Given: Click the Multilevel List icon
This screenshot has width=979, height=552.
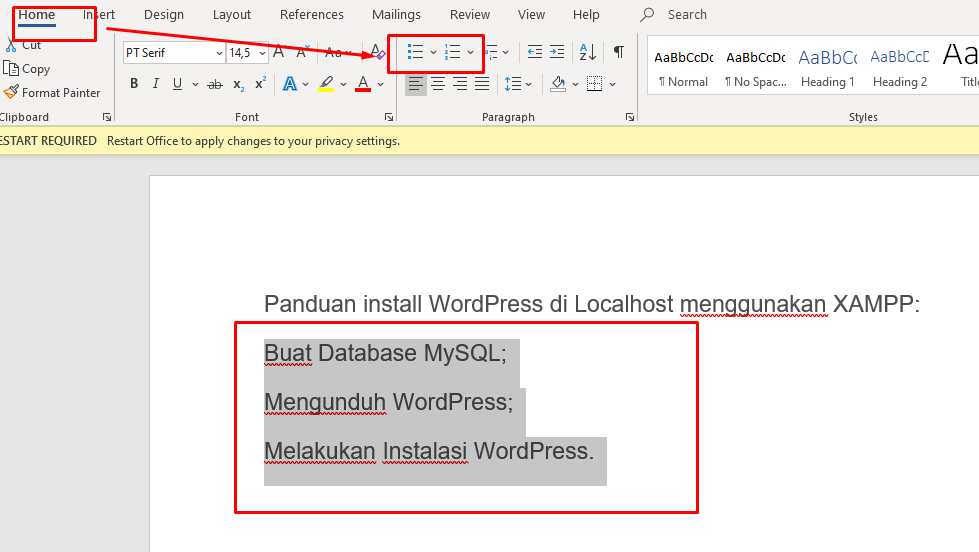Looking at the screenshot, I should coord(491,52).
